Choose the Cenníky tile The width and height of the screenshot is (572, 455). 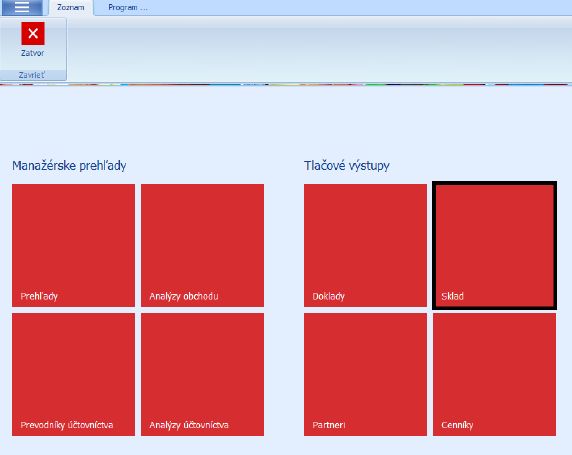pos(494,374)
